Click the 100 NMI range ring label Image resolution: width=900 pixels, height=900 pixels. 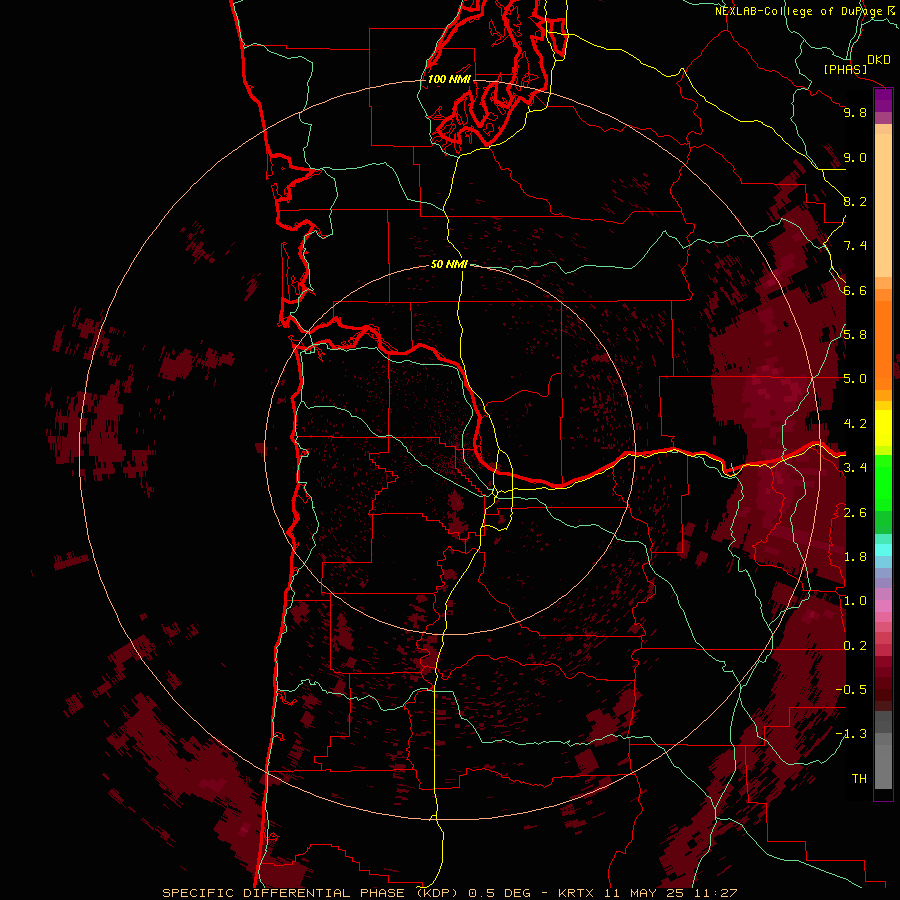[449, 79]
